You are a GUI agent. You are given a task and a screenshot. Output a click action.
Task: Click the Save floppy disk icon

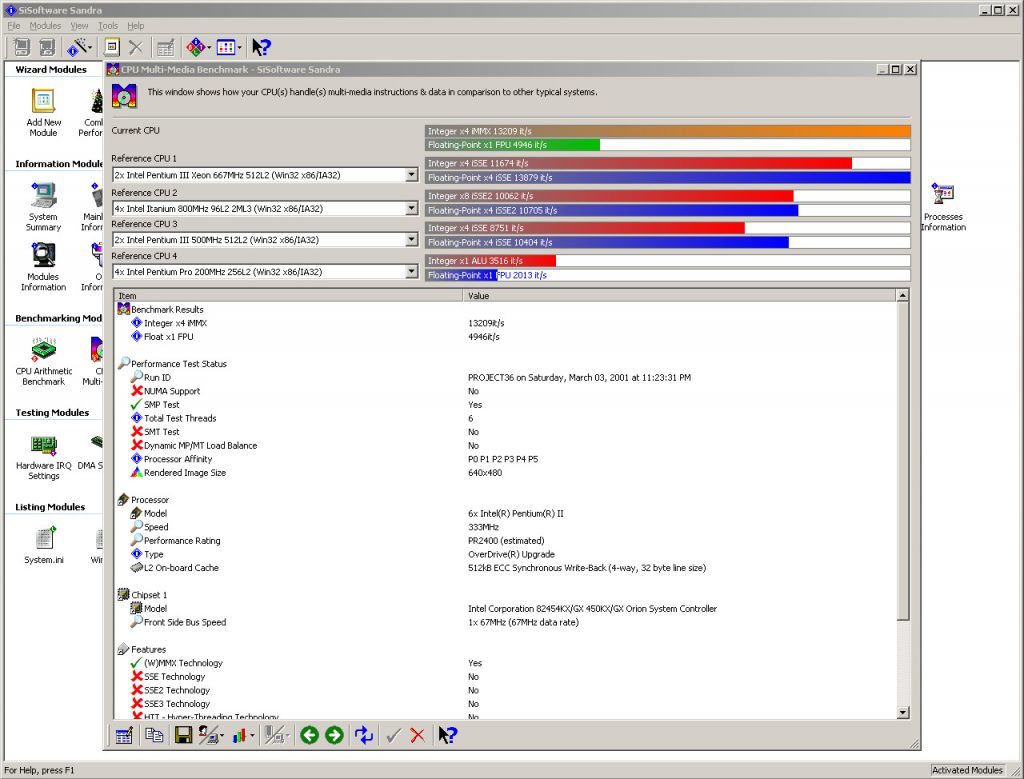click(x=183, y=735)
